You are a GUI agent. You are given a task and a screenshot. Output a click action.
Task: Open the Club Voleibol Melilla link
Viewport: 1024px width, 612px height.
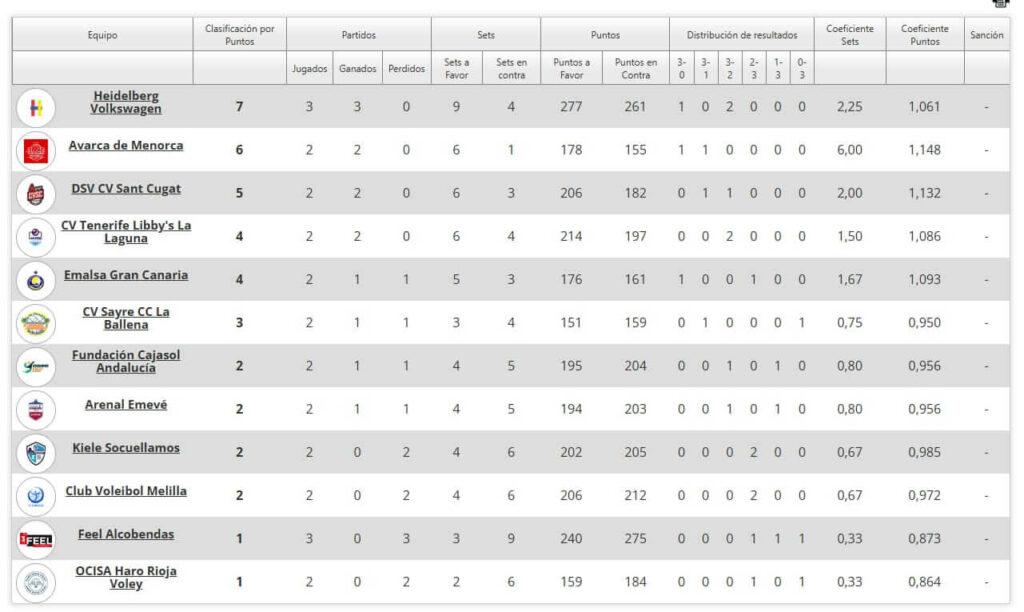[x=126, y=491]
